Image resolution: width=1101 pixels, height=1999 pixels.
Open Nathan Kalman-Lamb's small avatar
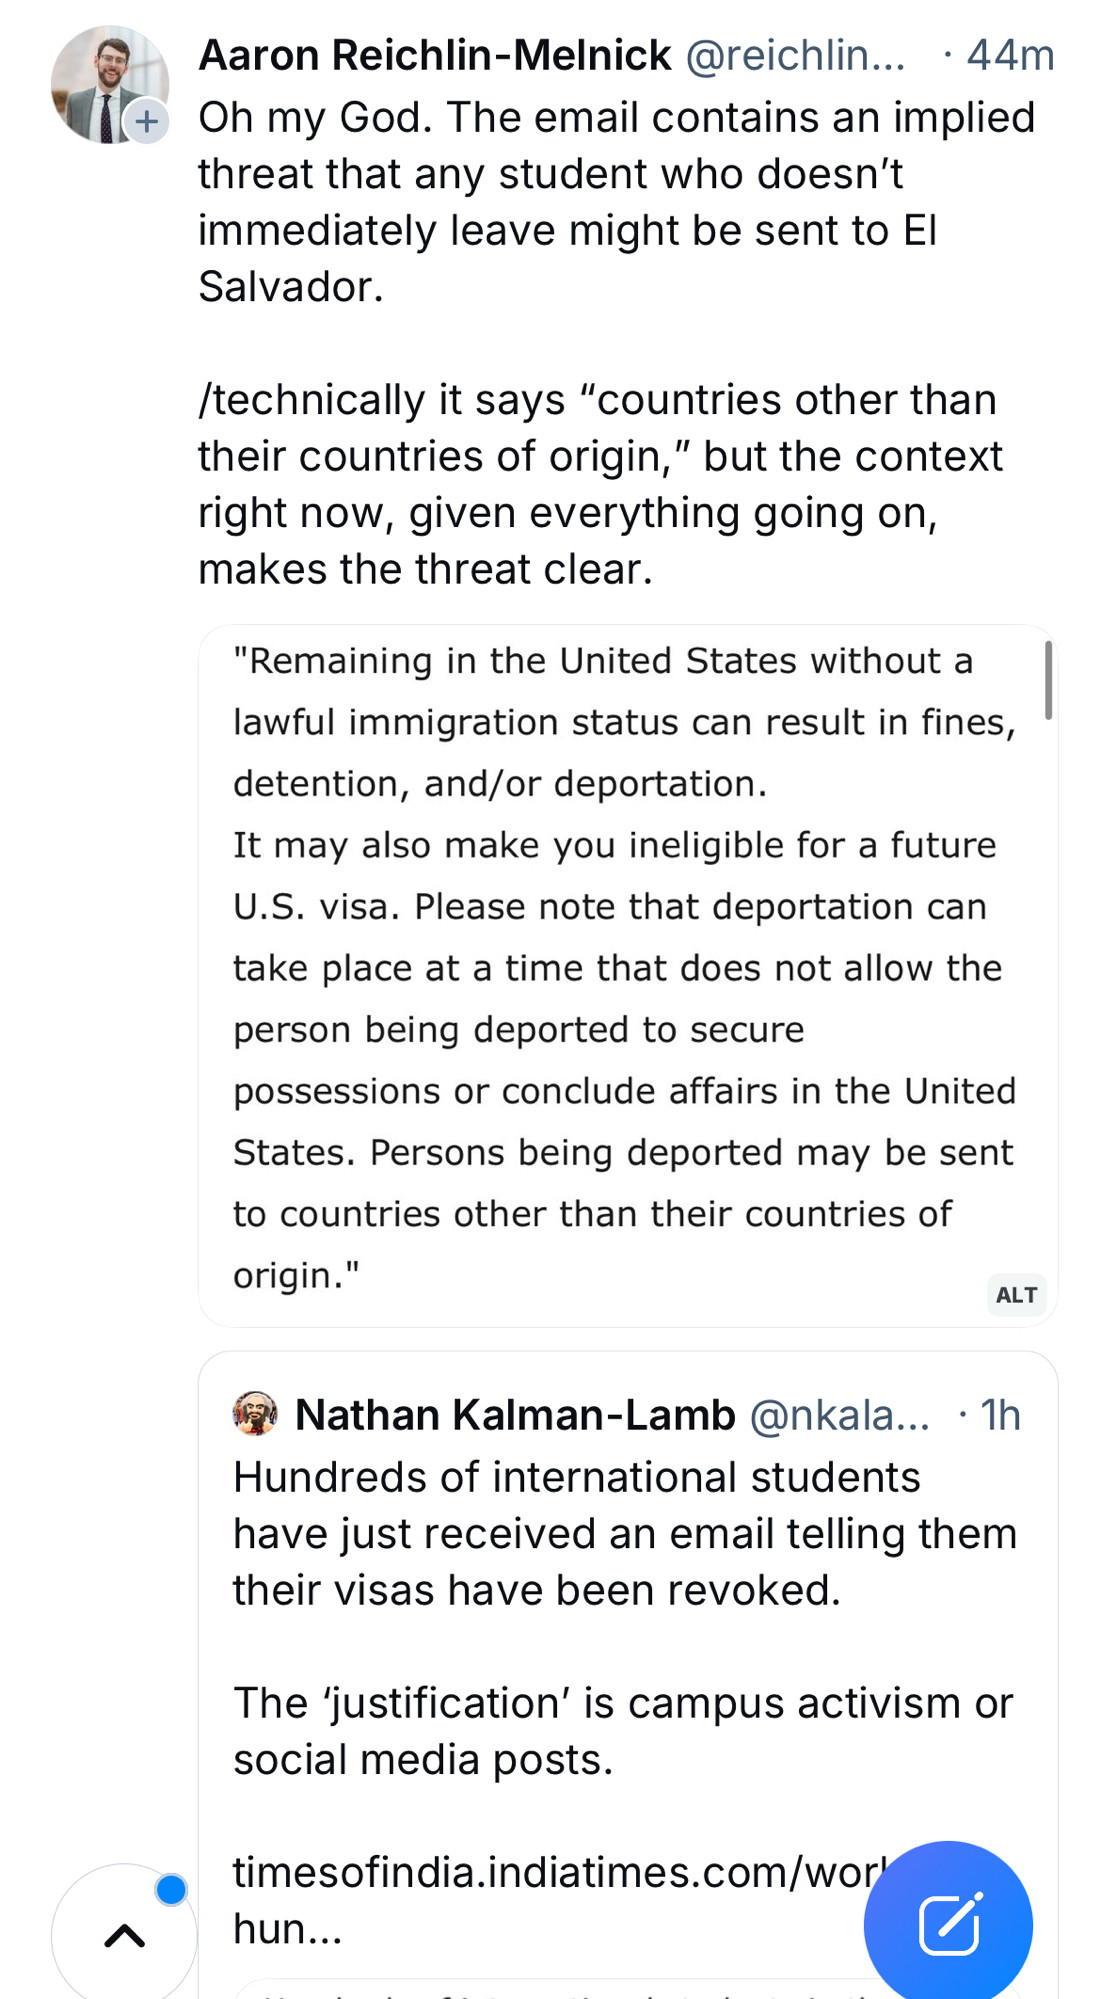[x=255, y=1414]
